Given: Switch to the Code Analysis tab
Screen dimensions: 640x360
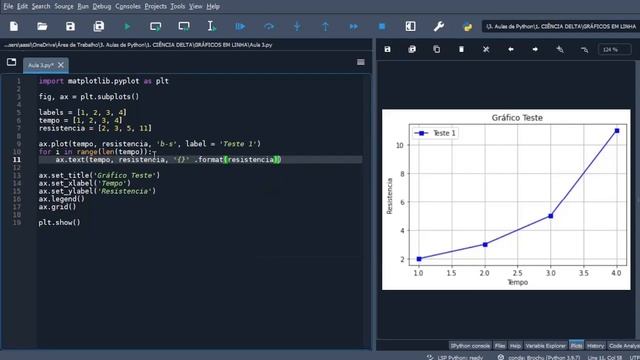Looking at the screenshot, I should [624, 346].
